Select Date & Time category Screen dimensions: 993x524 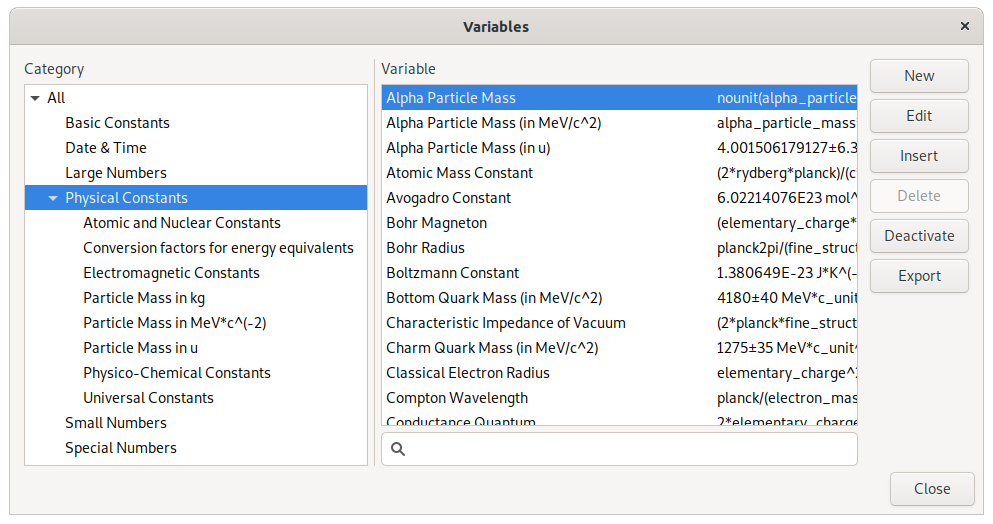tap(106, 148)
